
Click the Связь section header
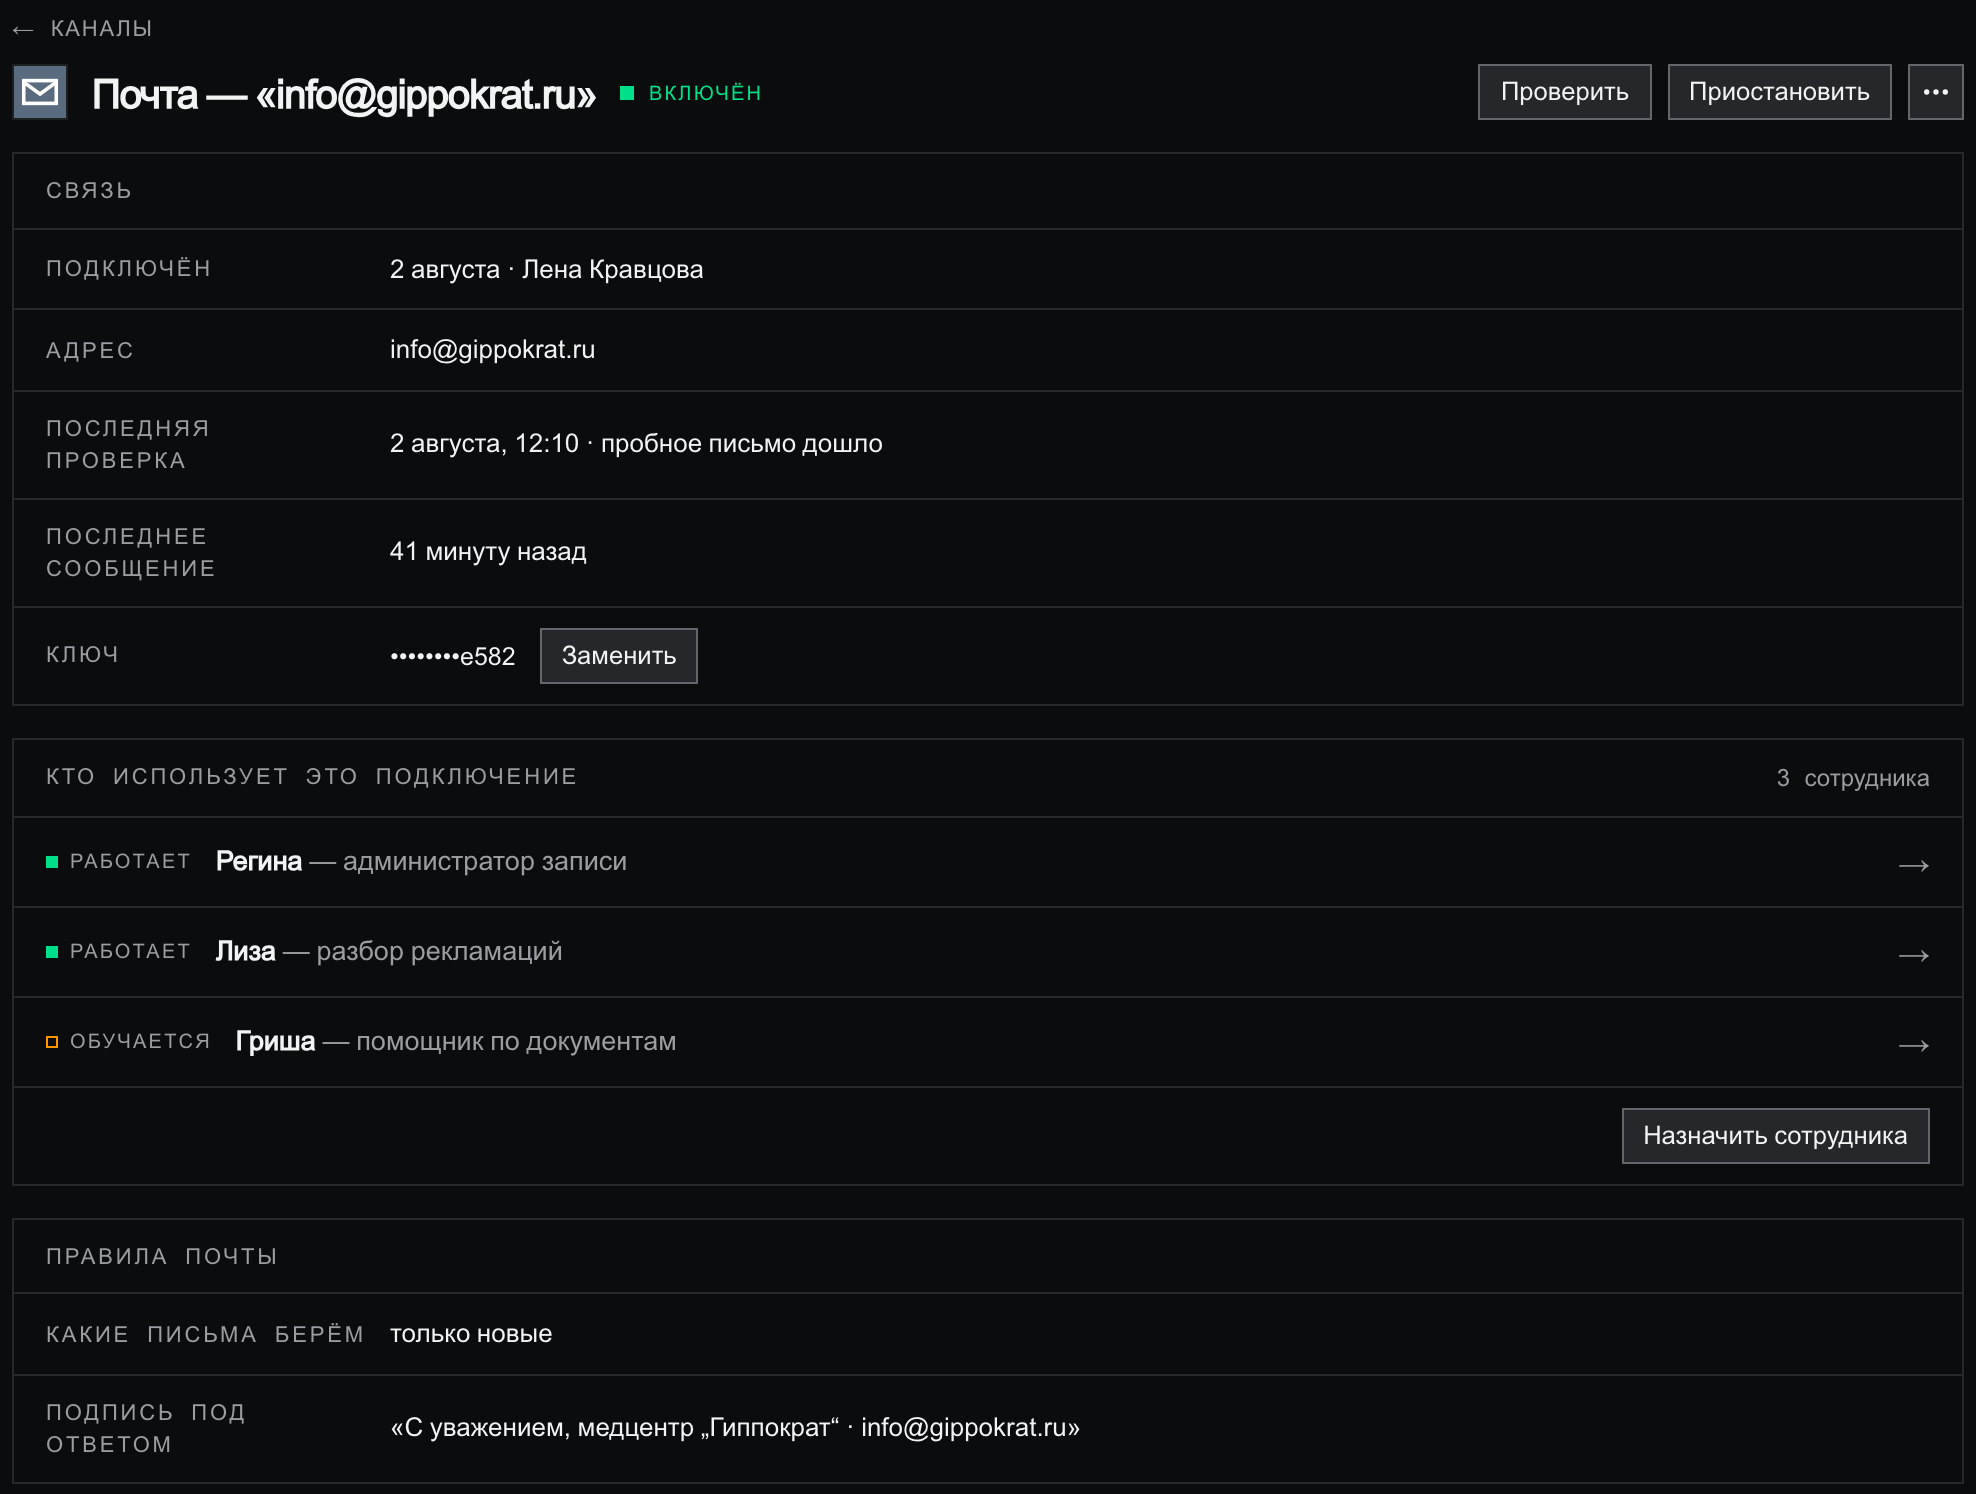[89, 191]
